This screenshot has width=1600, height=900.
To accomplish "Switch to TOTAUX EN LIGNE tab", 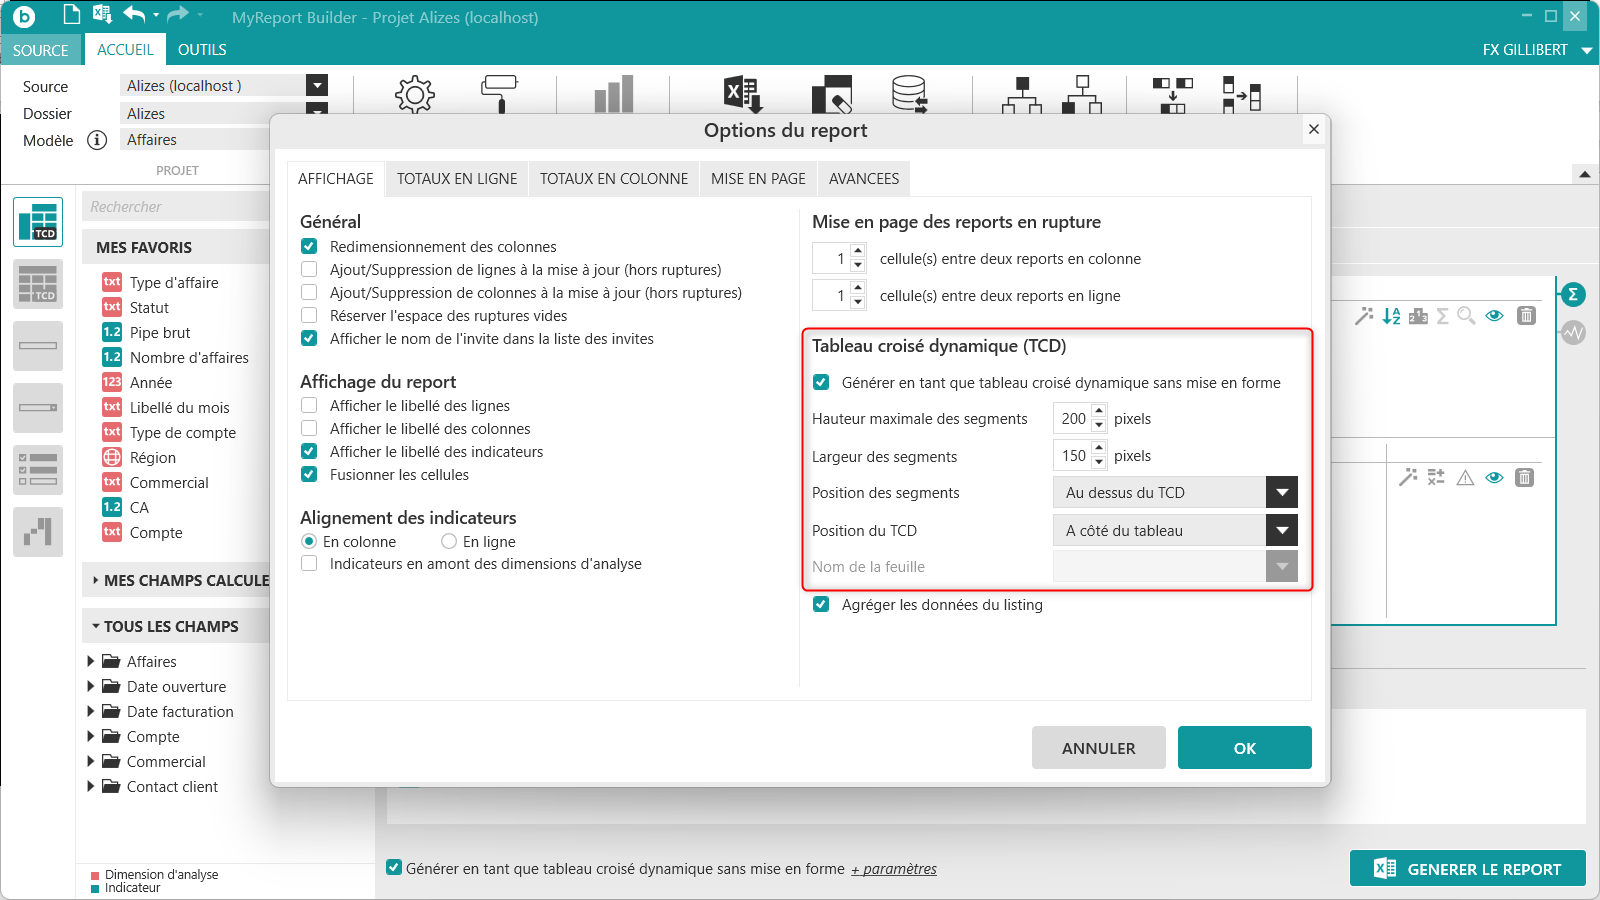I will tap(457, 179).
